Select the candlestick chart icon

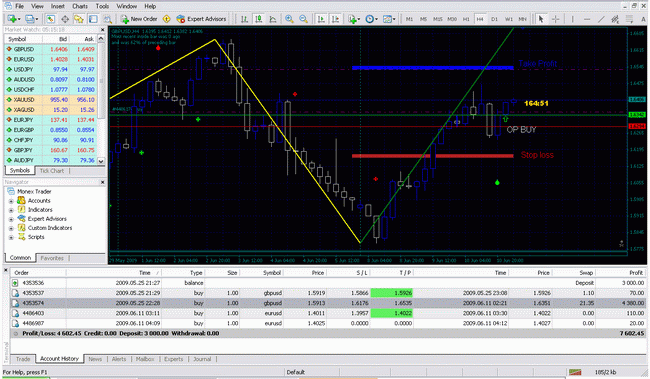pos(259,19)
